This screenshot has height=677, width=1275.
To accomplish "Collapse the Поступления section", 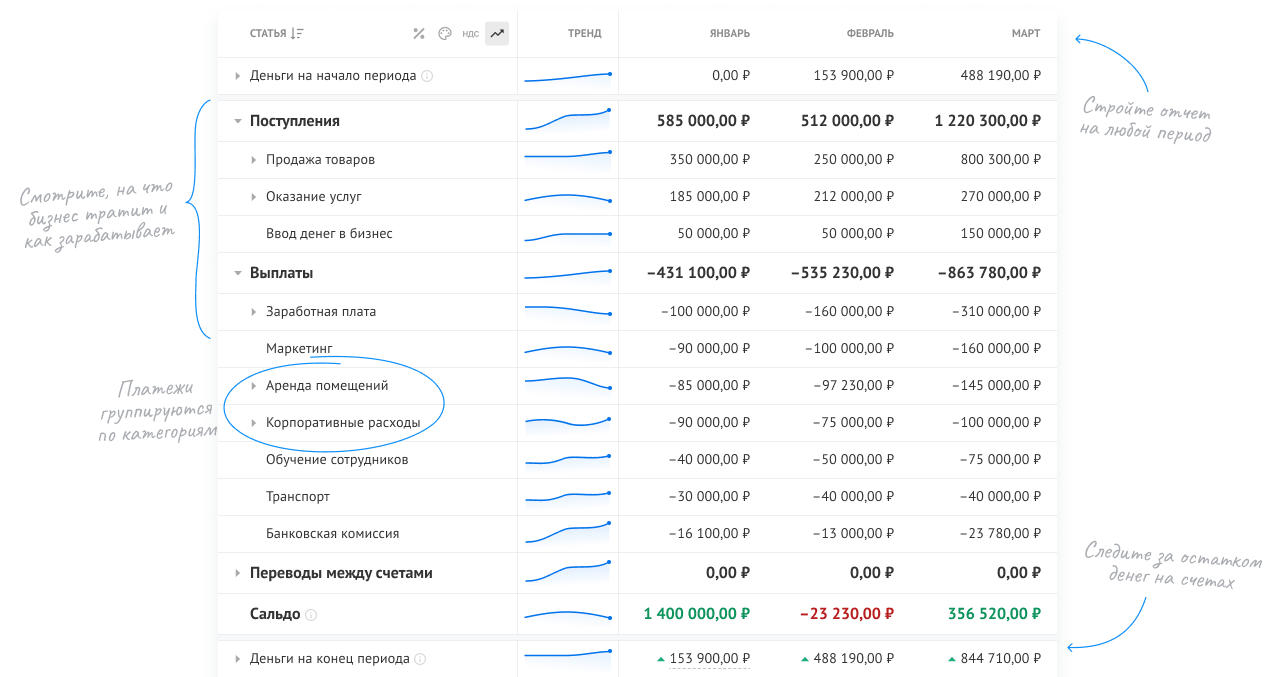I will (238, 121).
